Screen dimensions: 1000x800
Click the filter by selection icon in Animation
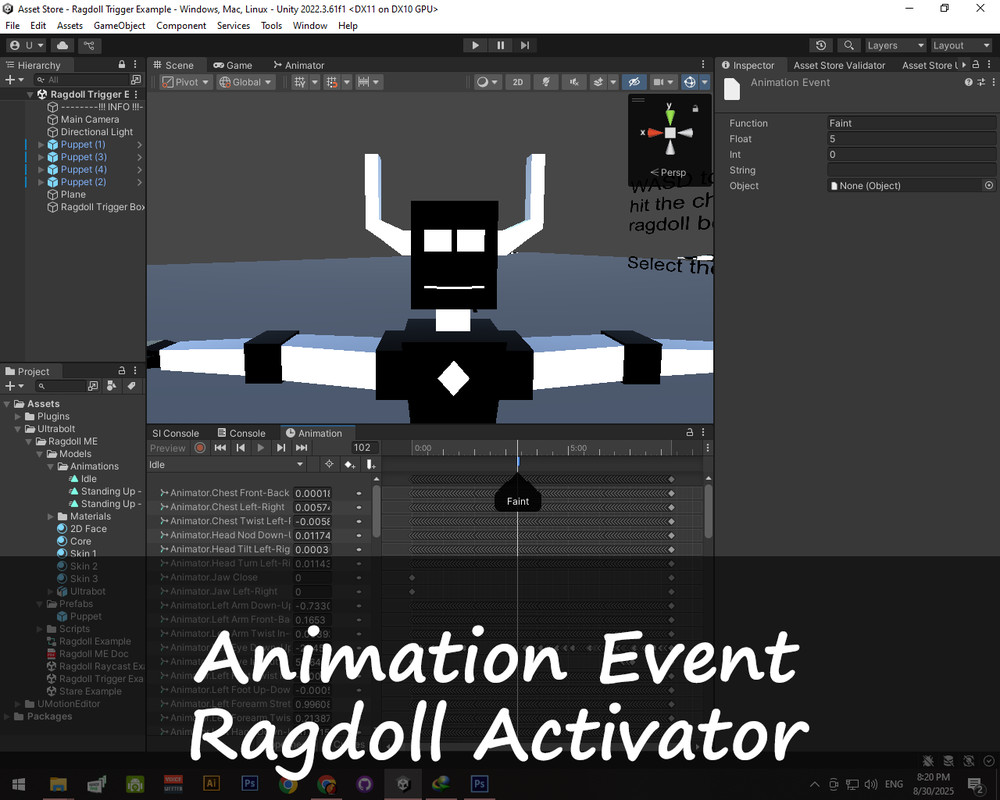[x=329, y=464]
